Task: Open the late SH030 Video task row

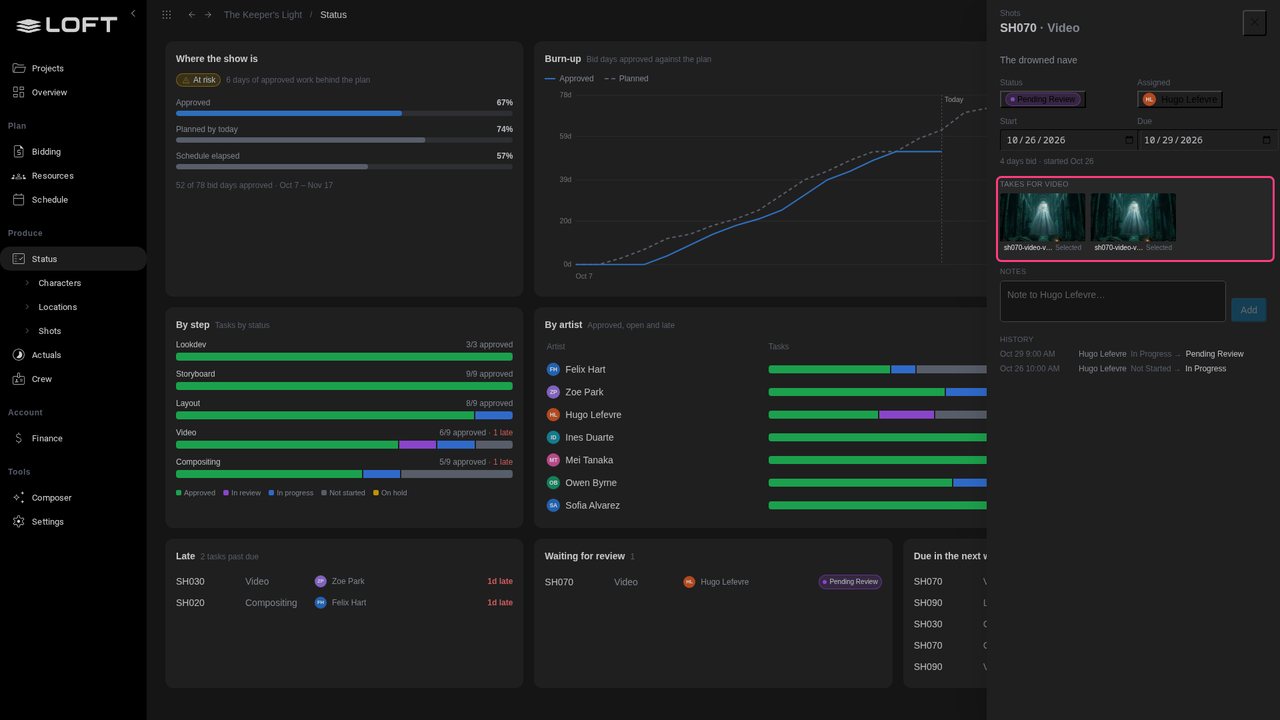Action: click(x=344, y=581)
